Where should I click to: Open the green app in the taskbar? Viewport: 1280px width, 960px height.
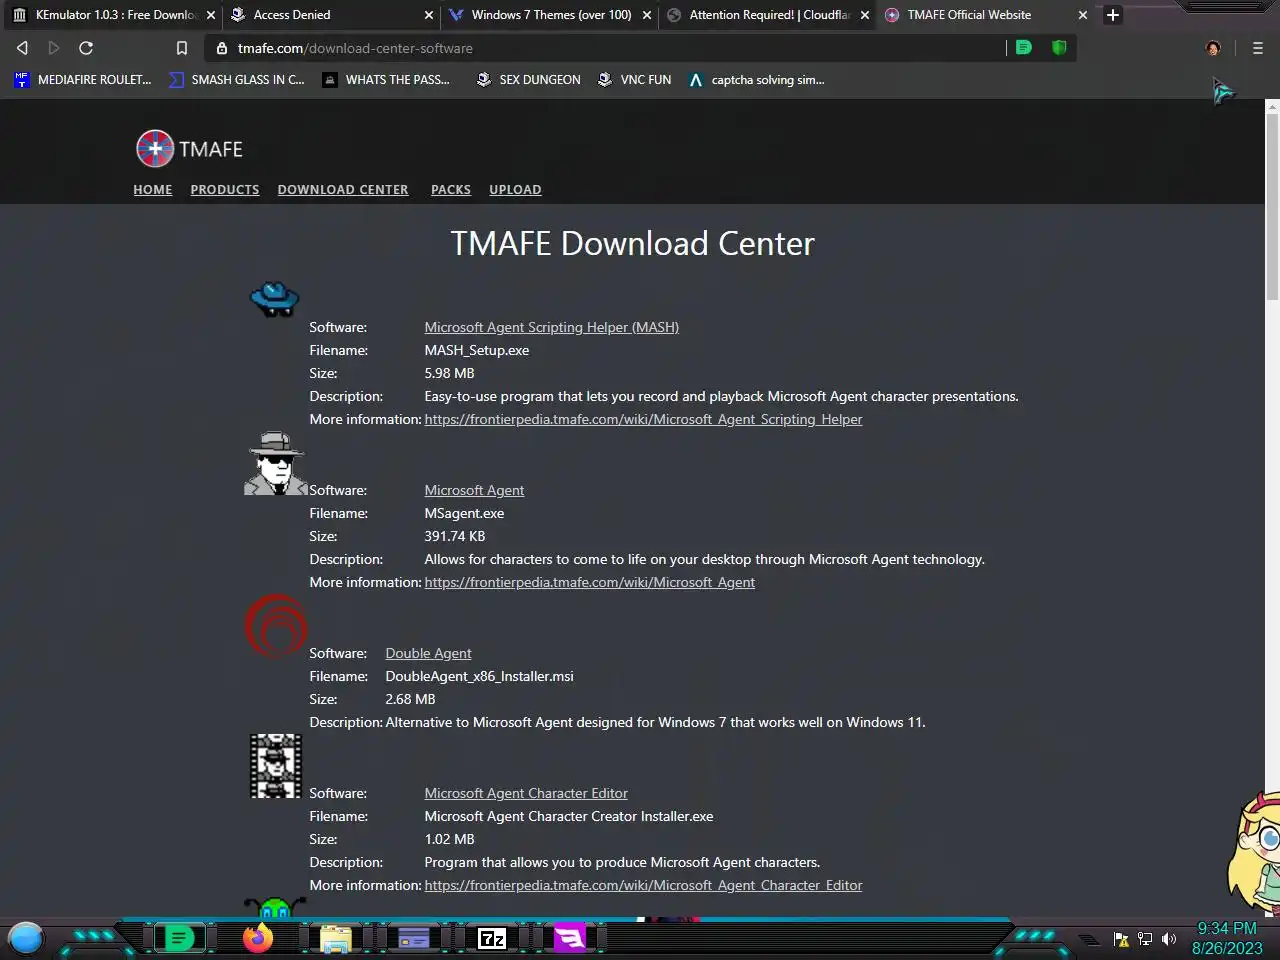tap(180, 938)
